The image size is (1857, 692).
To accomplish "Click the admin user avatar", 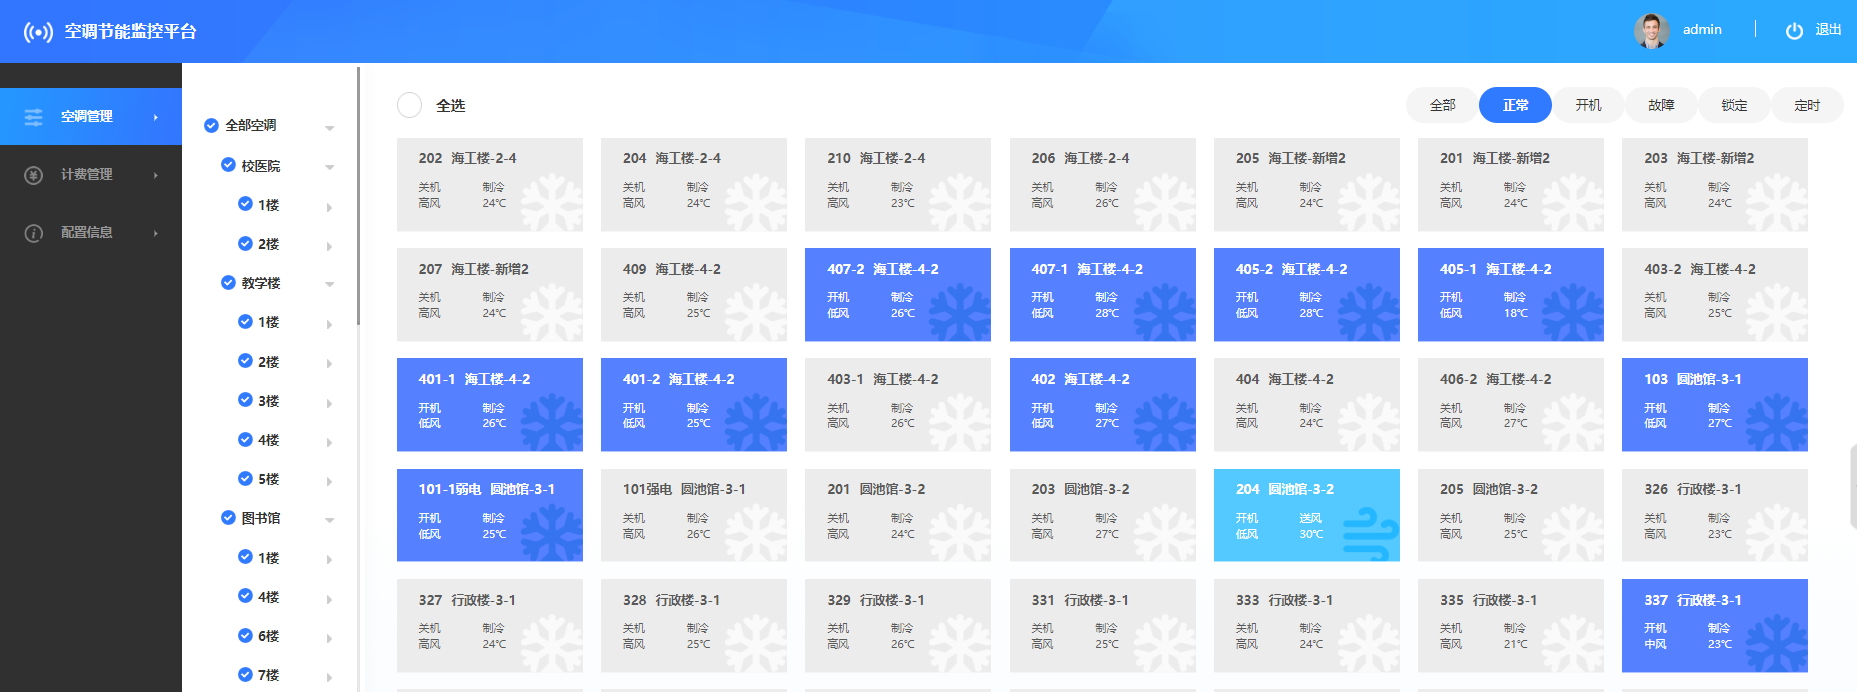I will pyautogui.click(x=1651, y=30).
